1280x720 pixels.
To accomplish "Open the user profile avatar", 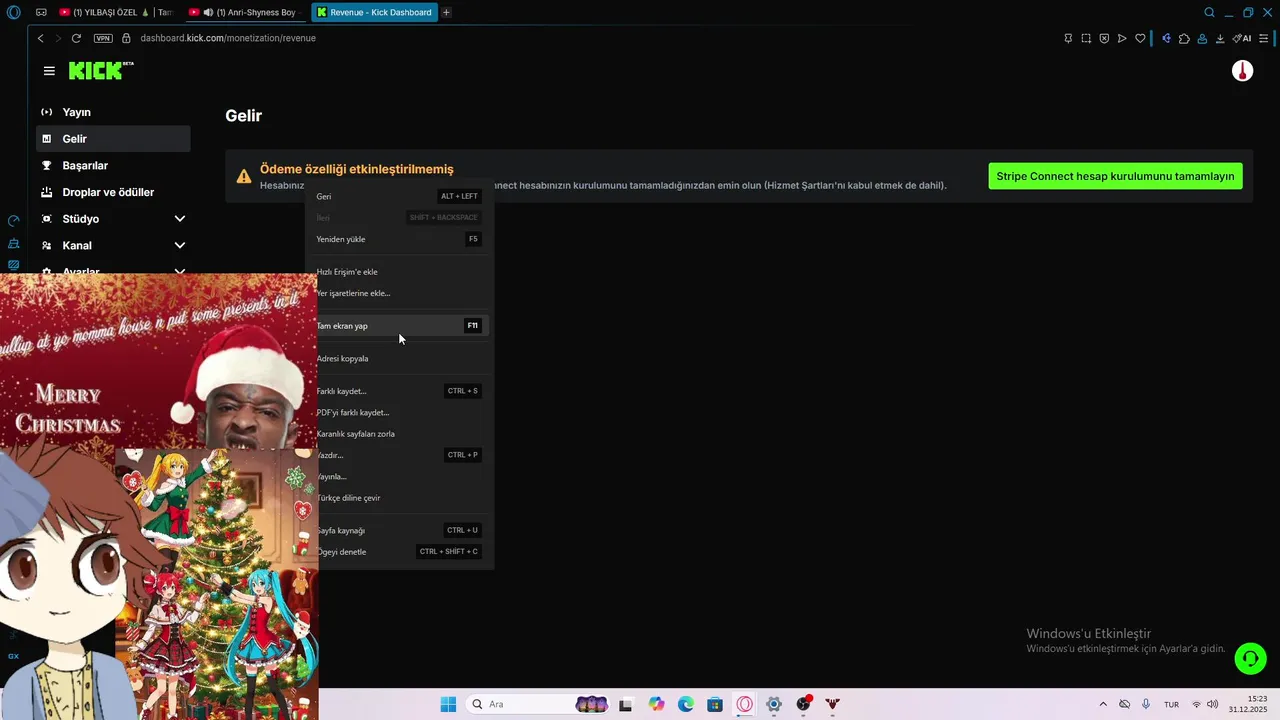I will click(1242, 71).
